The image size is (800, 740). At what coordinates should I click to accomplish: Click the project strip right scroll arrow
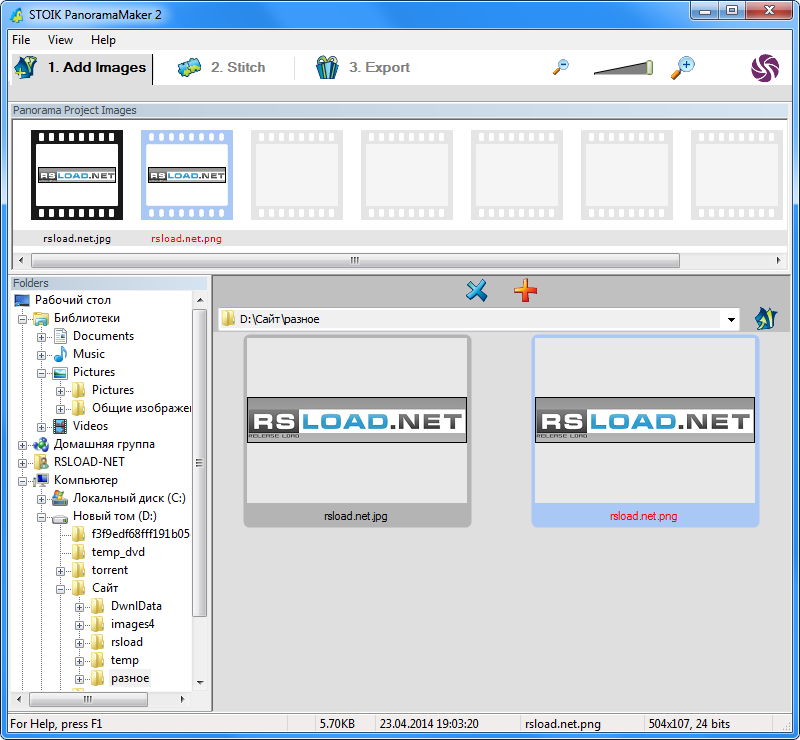778,260
